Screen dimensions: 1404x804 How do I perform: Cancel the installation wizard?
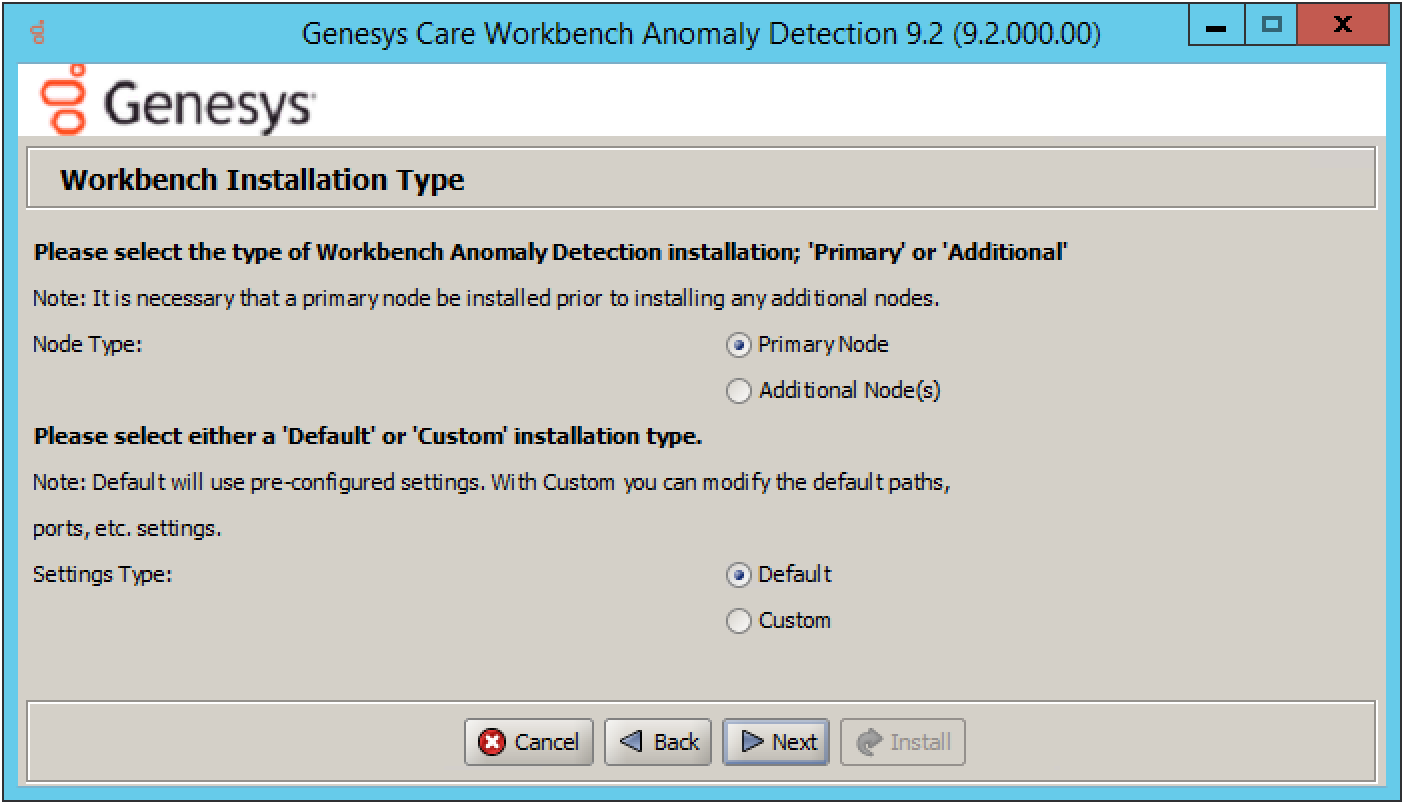pos(529,742)
